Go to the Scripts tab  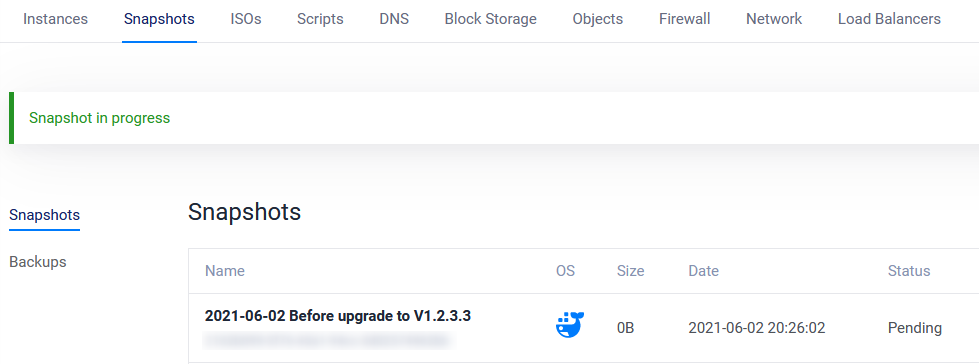tap(320, 19)
